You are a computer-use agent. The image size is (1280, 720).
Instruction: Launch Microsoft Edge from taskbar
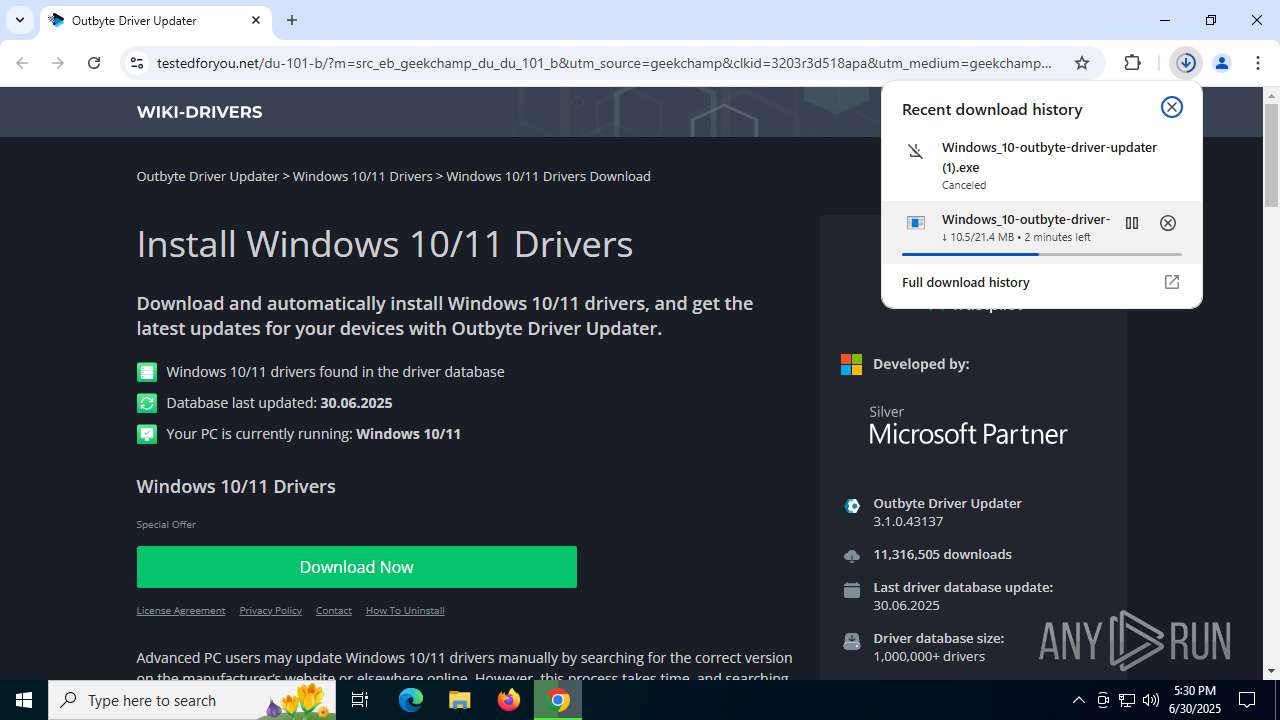tap(411, 700)
